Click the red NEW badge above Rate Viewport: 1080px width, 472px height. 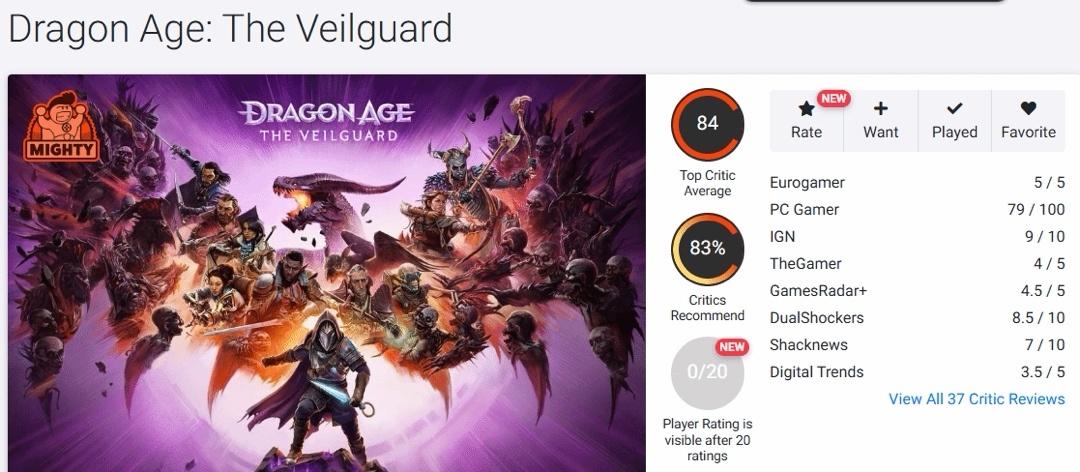tap(833, 99)
